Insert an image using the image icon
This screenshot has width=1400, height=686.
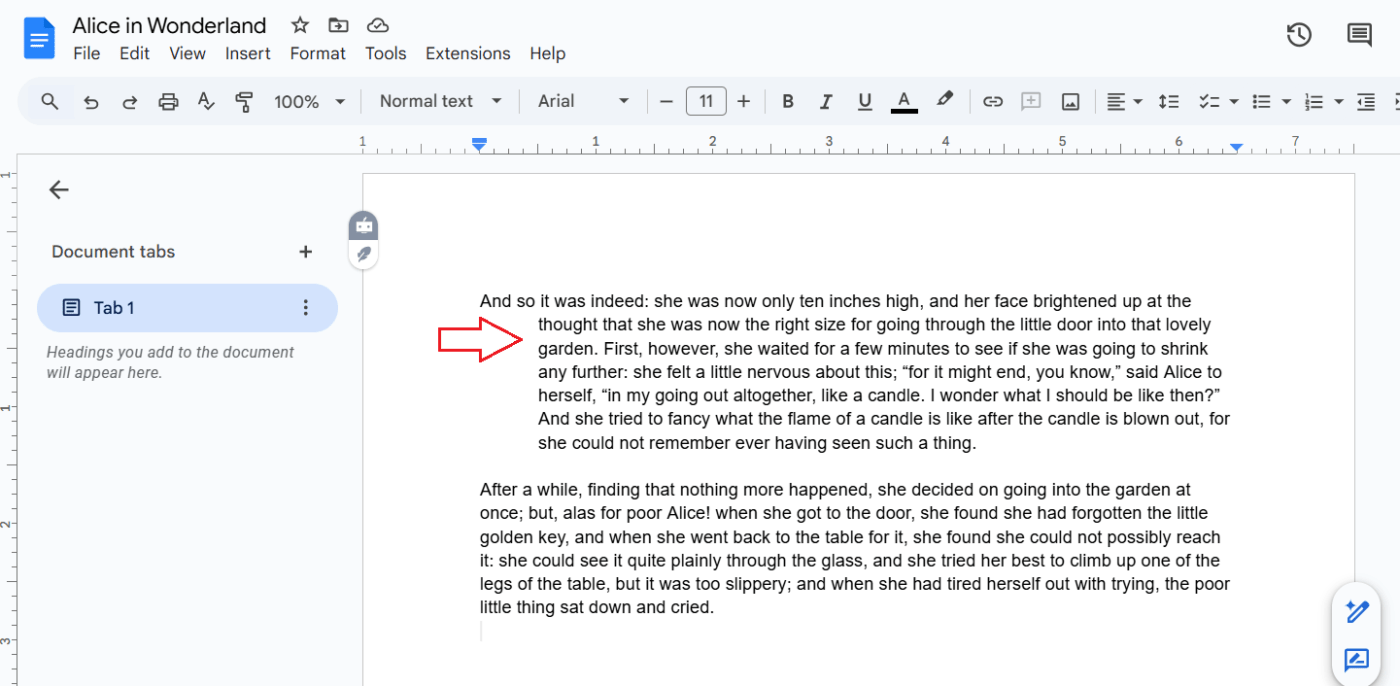pyautogui.click(x=1070, y=101)
